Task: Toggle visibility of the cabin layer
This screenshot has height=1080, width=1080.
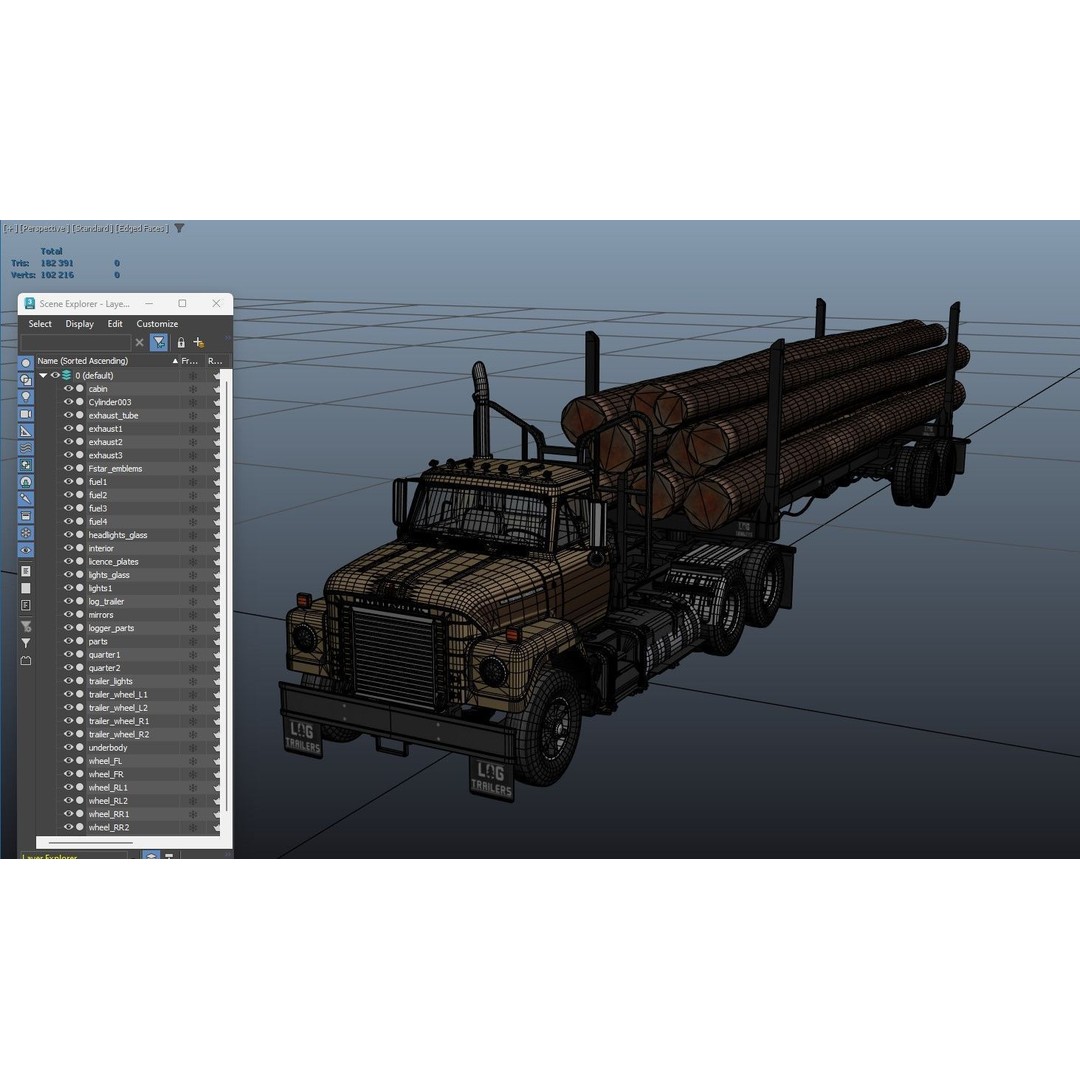Action: [68, 389]
